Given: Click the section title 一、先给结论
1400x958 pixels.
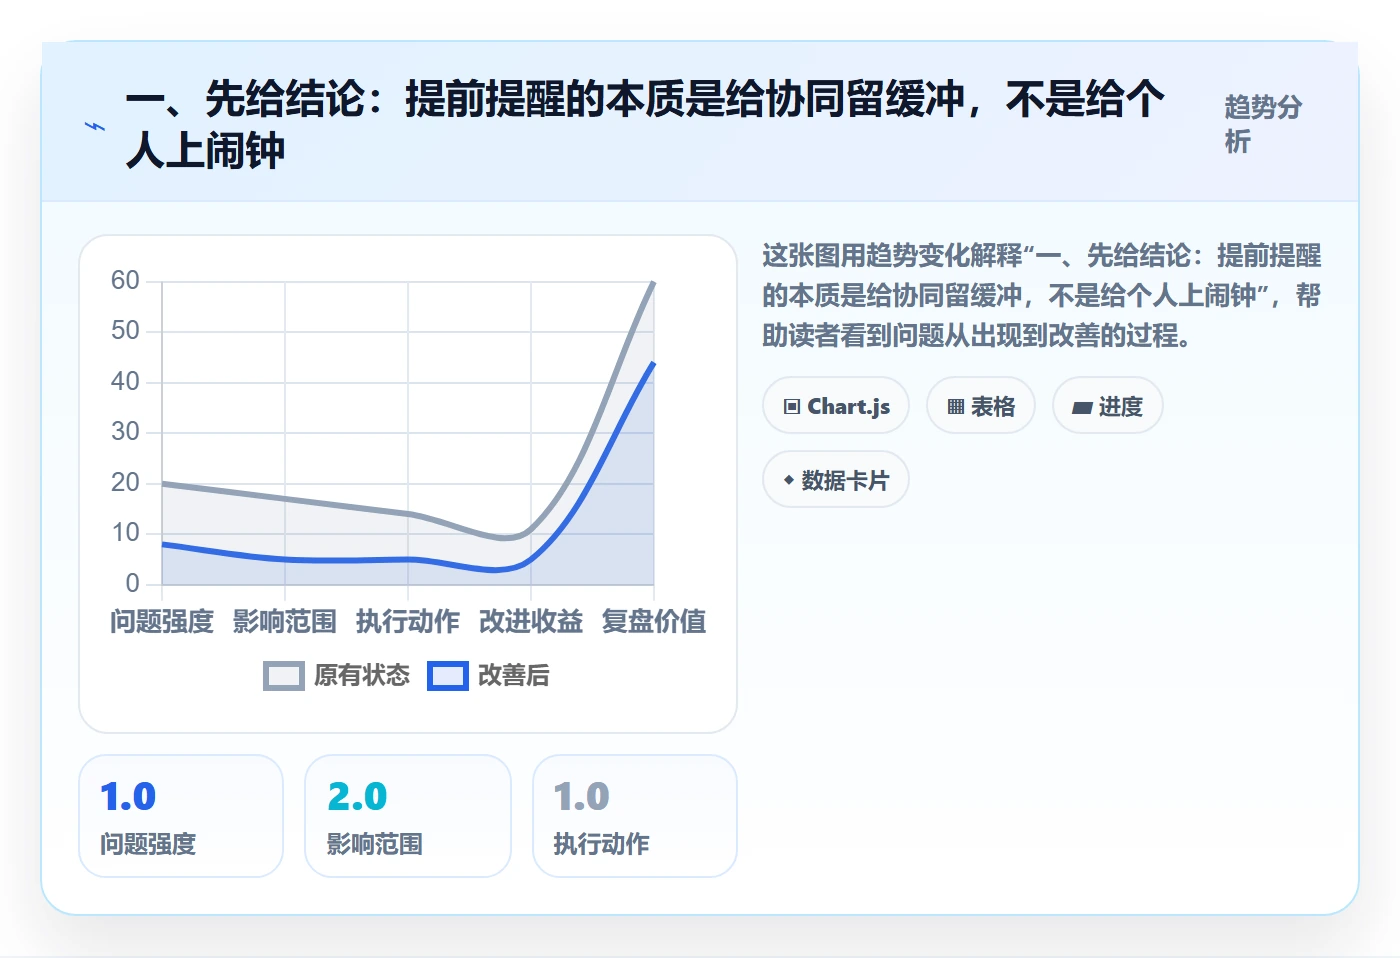Looking at the screenshot, I should point(645,124).
